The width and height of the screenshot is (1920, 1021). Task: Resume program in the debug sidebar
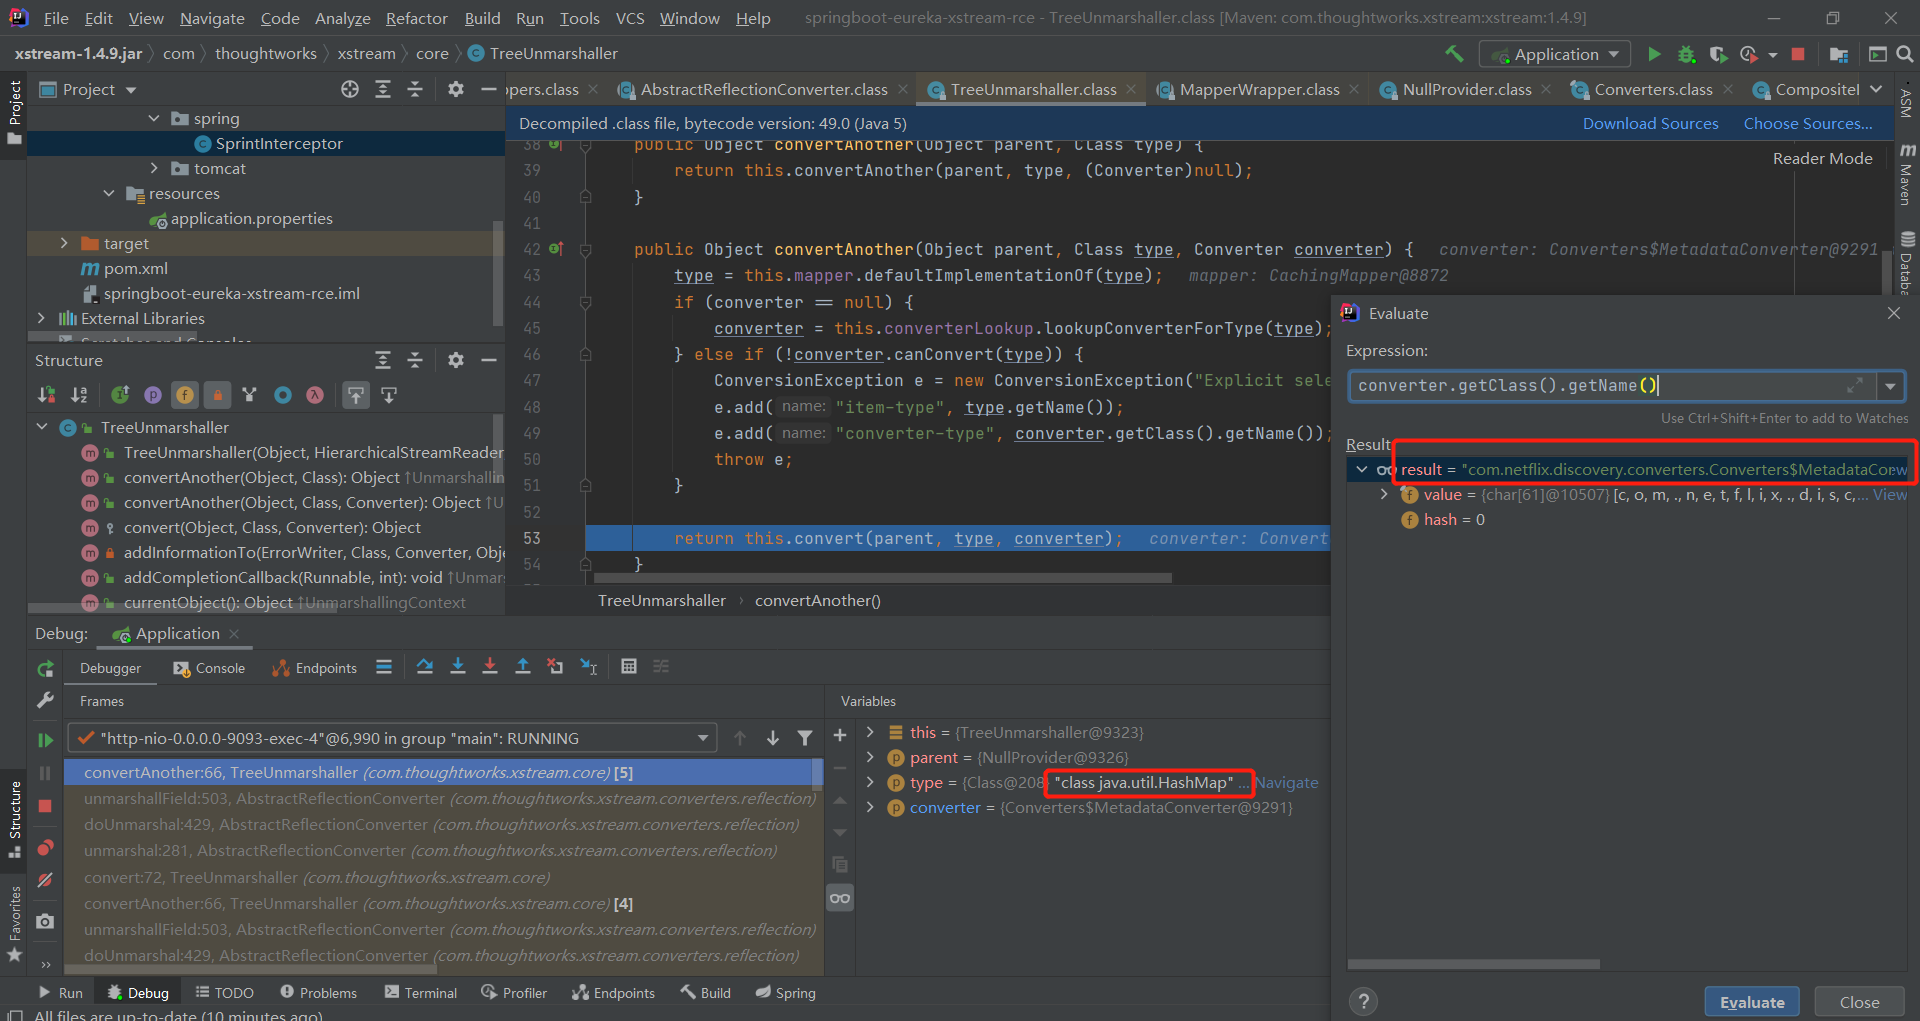tap(45, 739)
